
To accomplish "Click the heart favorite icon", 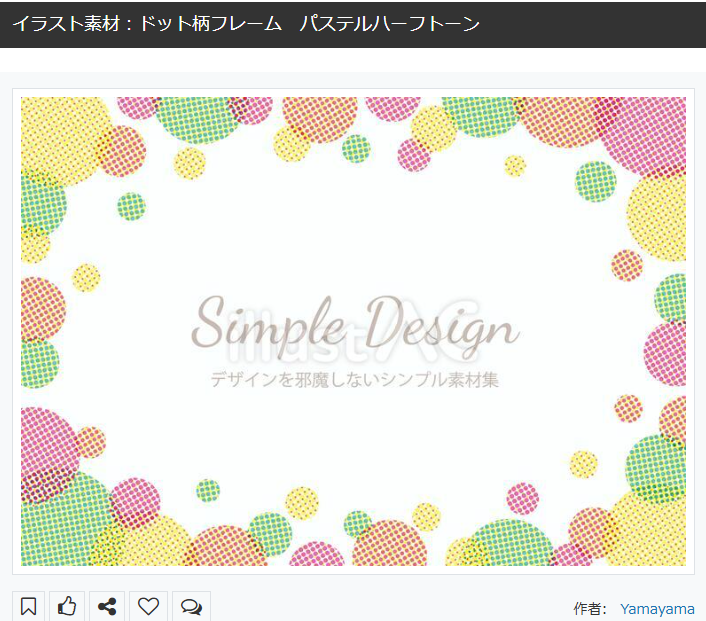I will pos(148,606).
